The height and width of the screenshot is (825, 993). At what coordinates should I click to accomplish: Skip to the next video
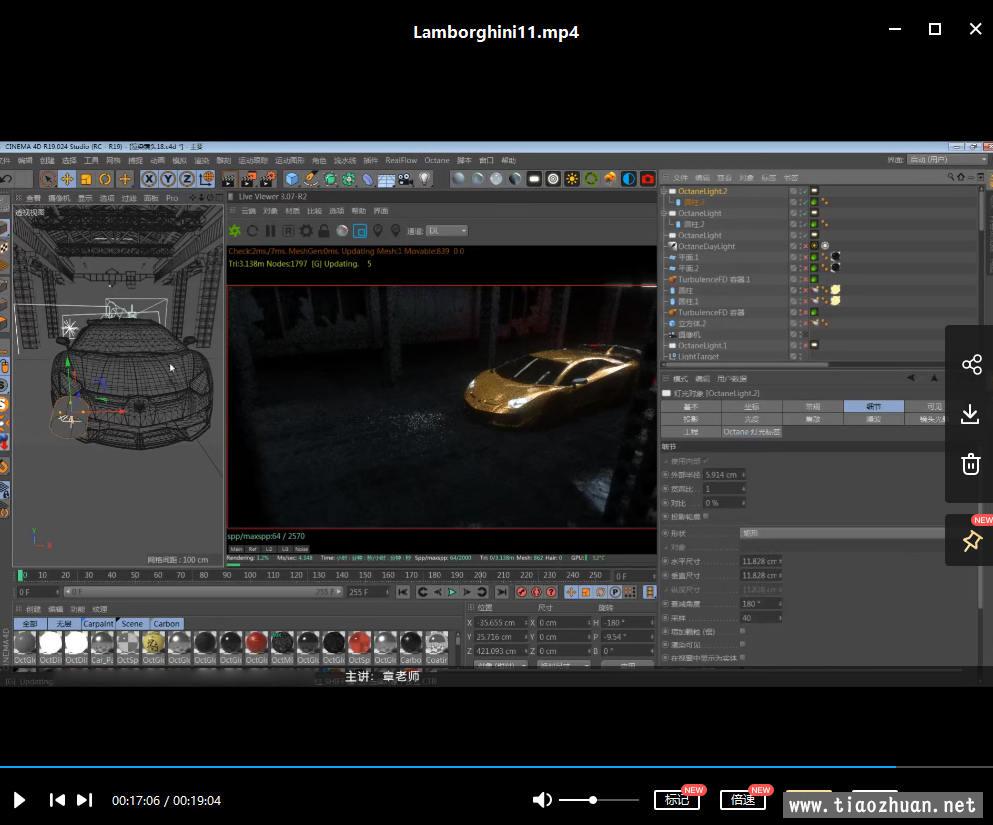coord(85,800)
